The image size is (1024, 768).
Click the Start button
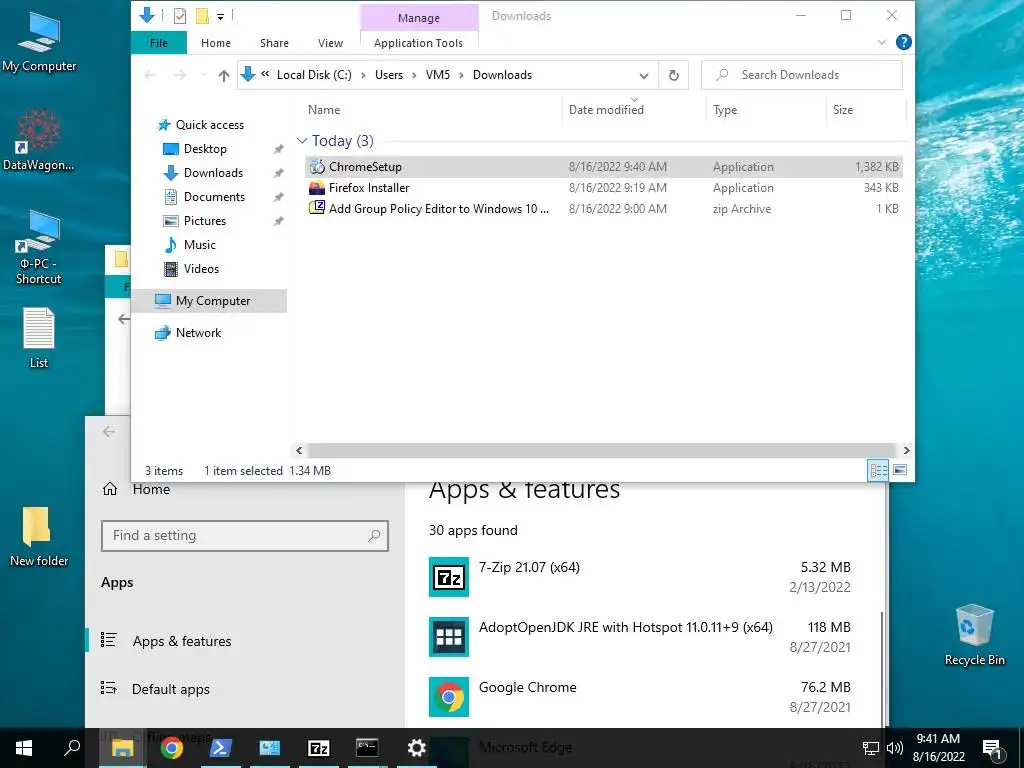click(24, 748)
